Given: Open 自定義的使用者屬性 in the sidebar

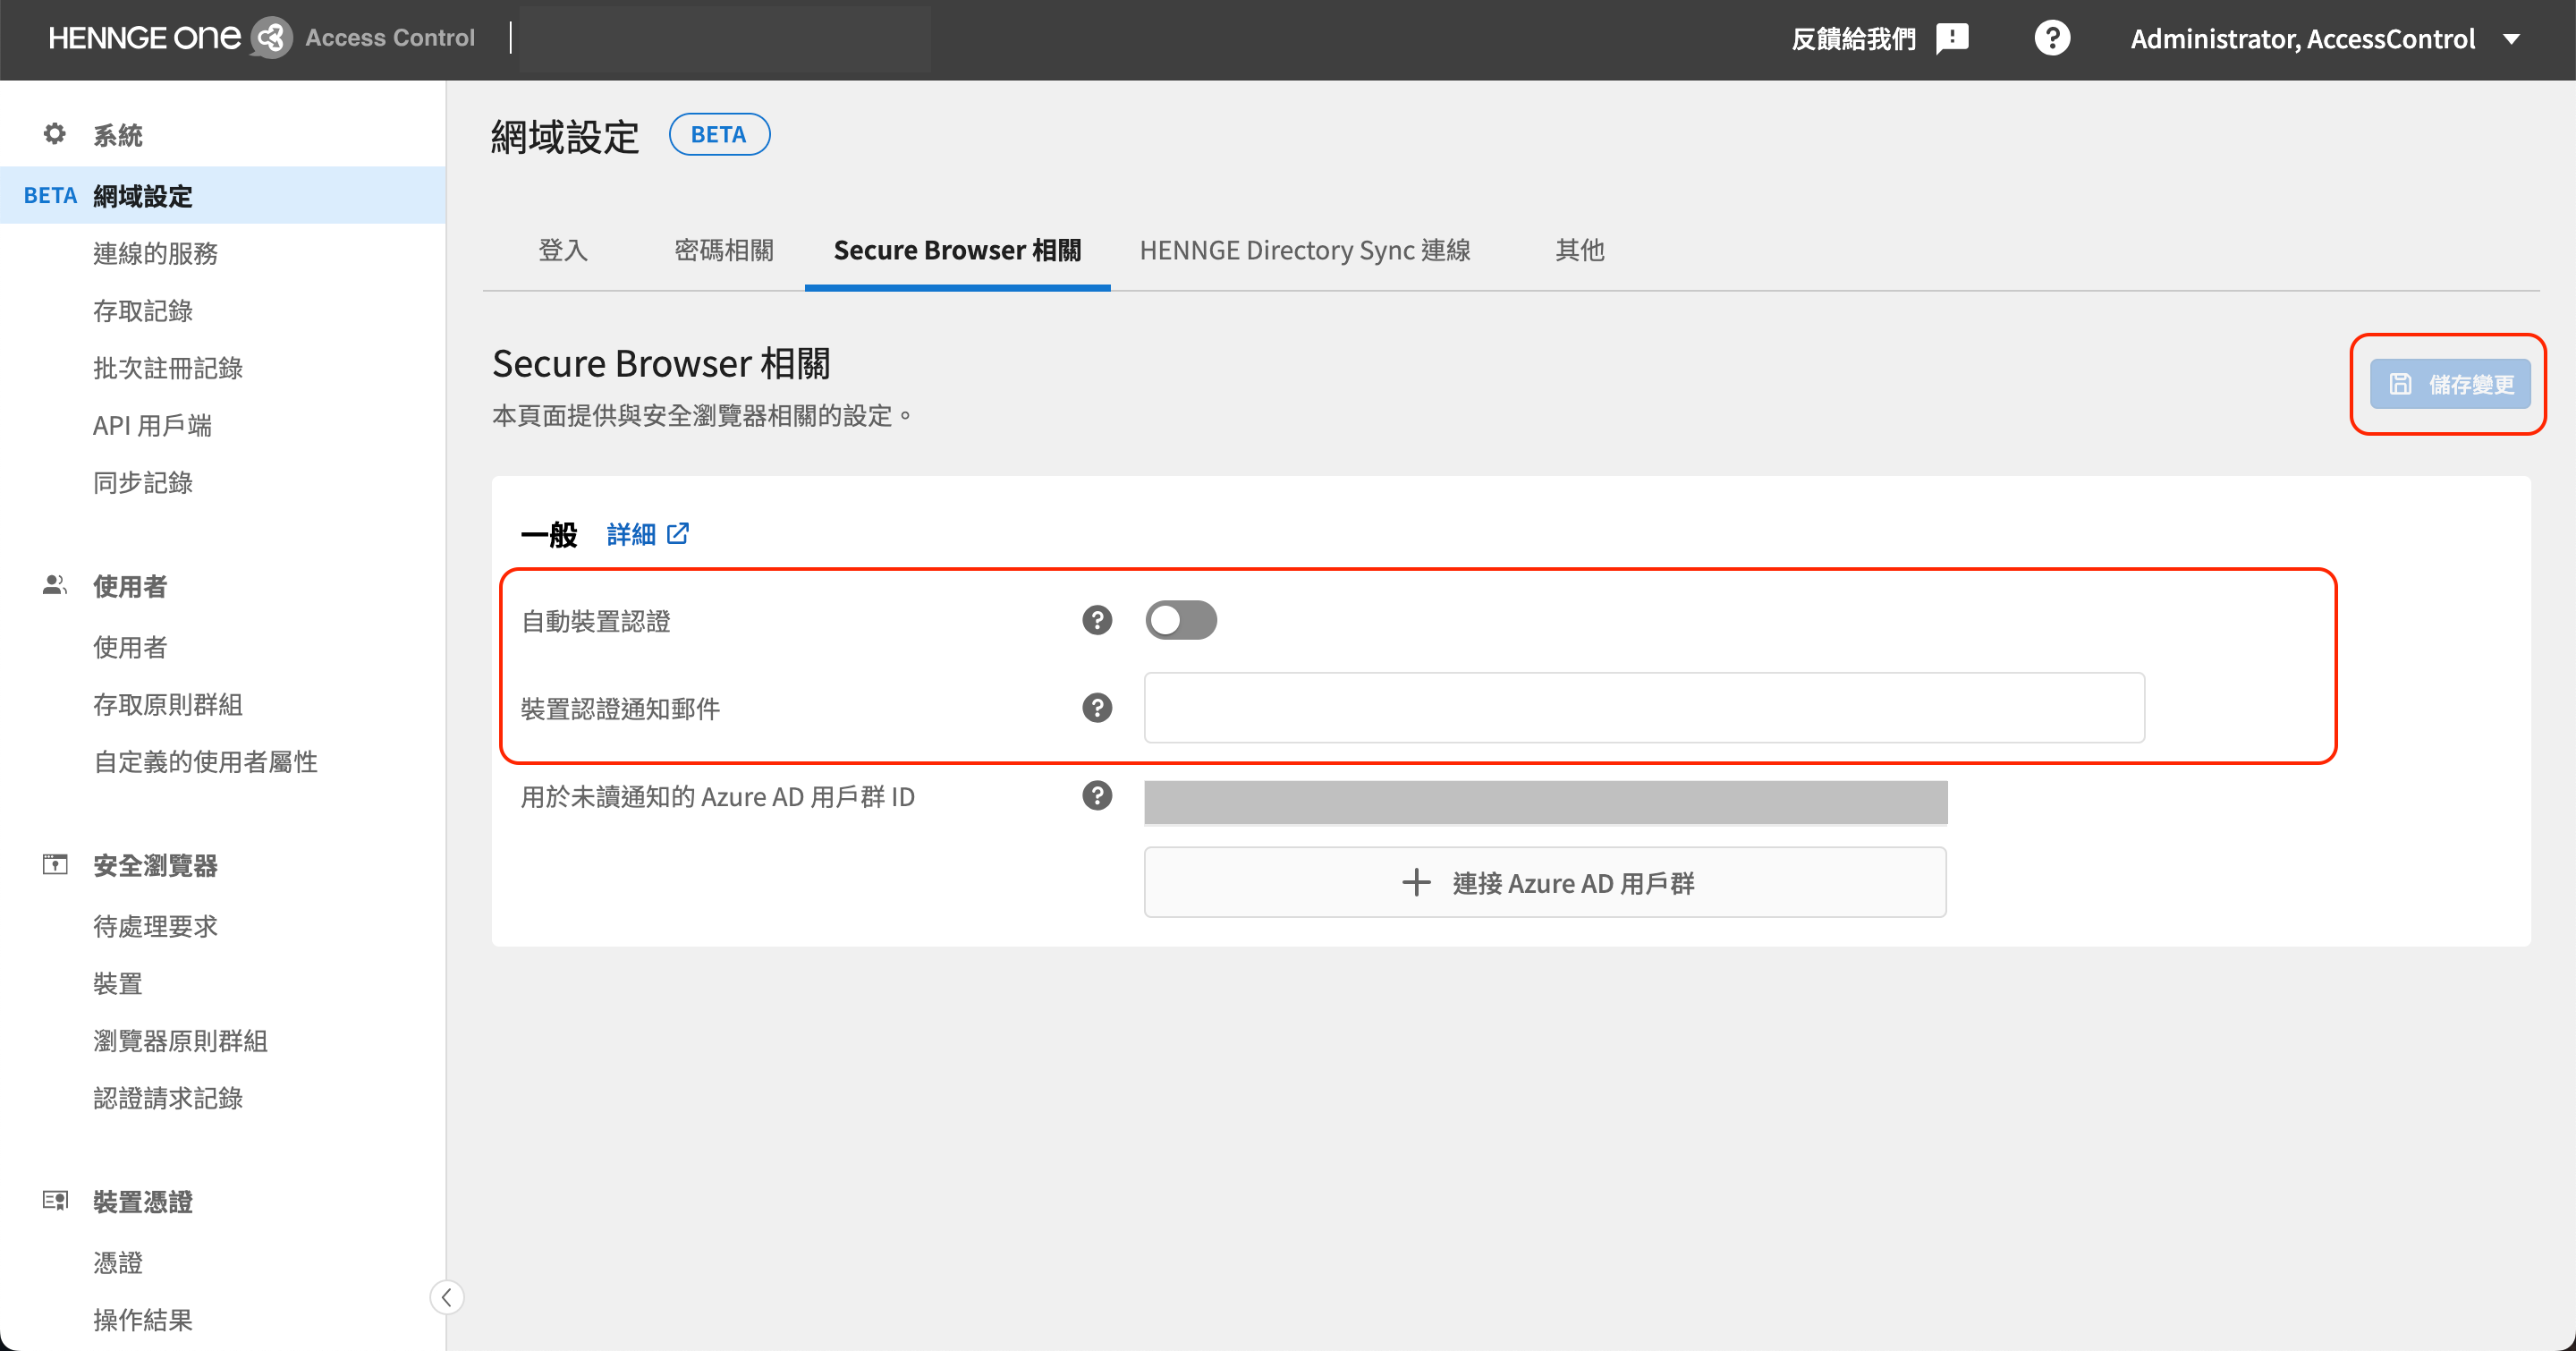Looking at the screenshot, I should point(205,762).
